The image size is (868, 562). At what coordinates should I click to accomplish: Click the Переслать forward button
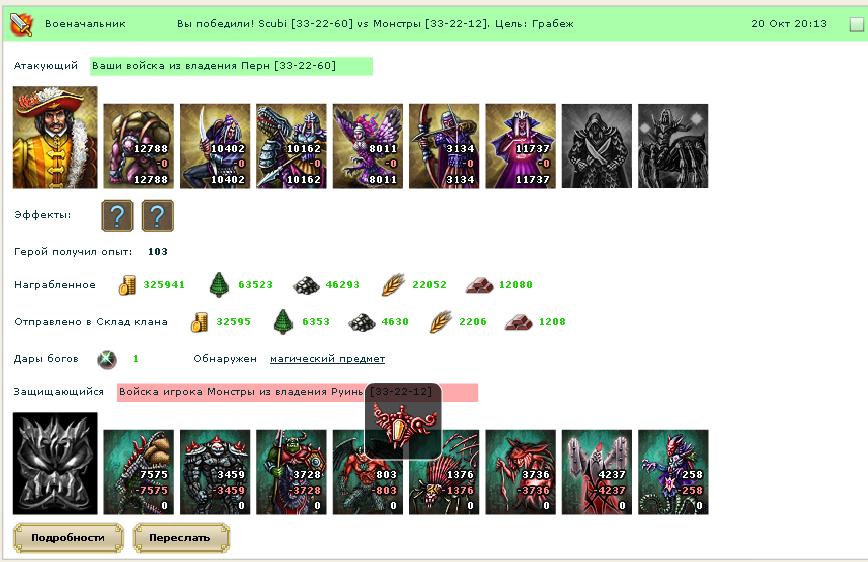[x=180, y=538]
